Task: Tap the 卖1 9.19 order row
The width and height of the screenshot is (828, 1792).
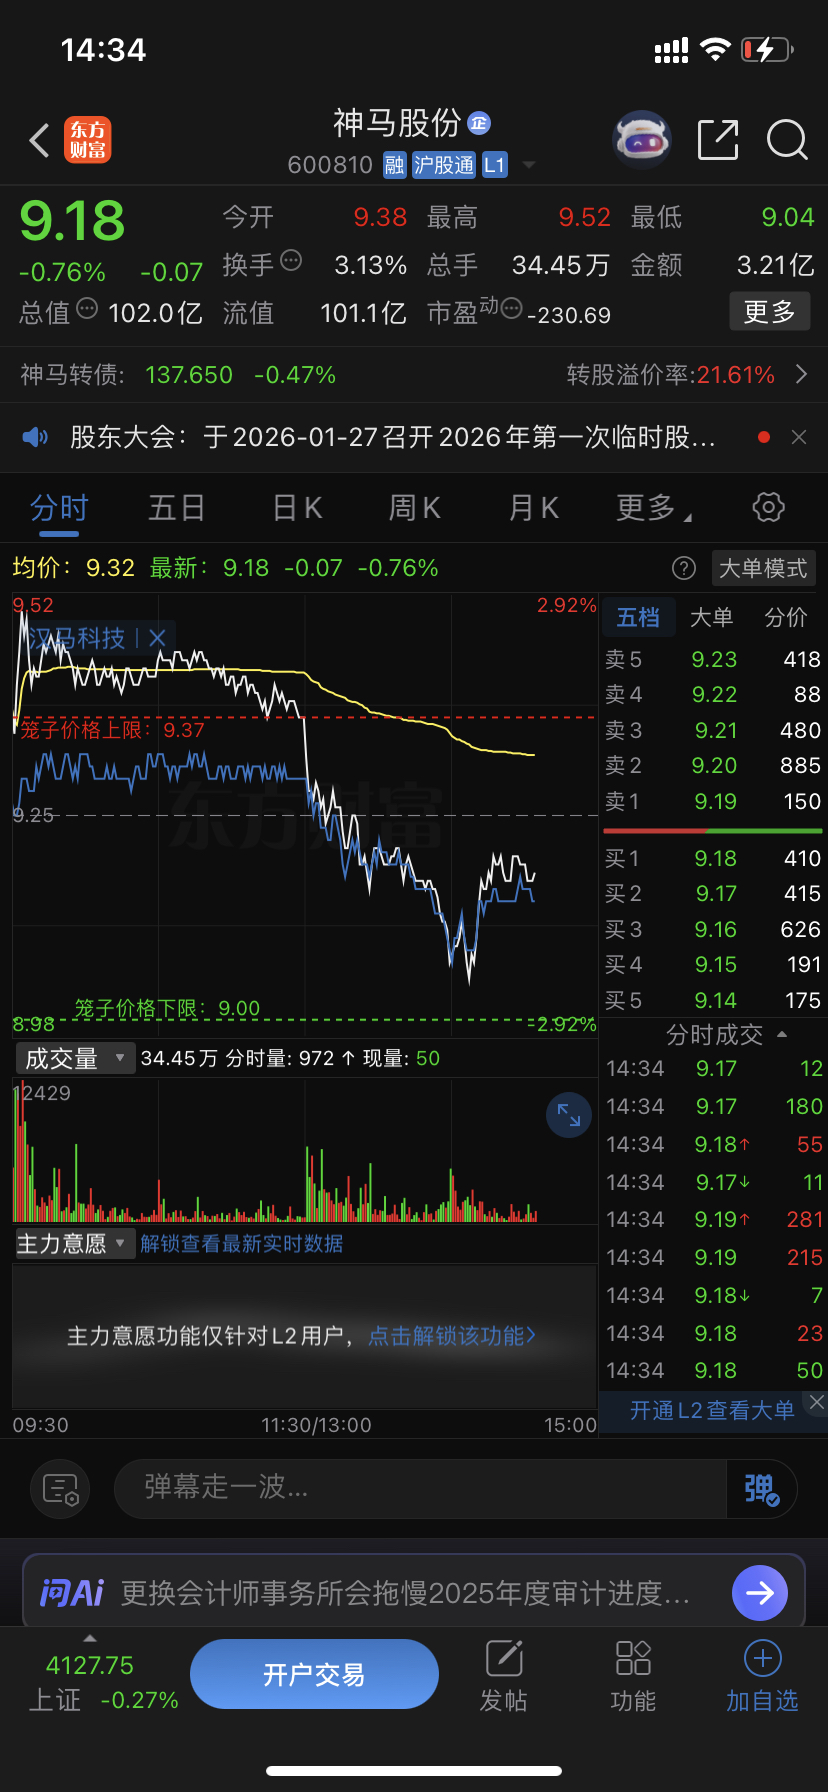Action: pyautogui.click(x=712, y=801)
